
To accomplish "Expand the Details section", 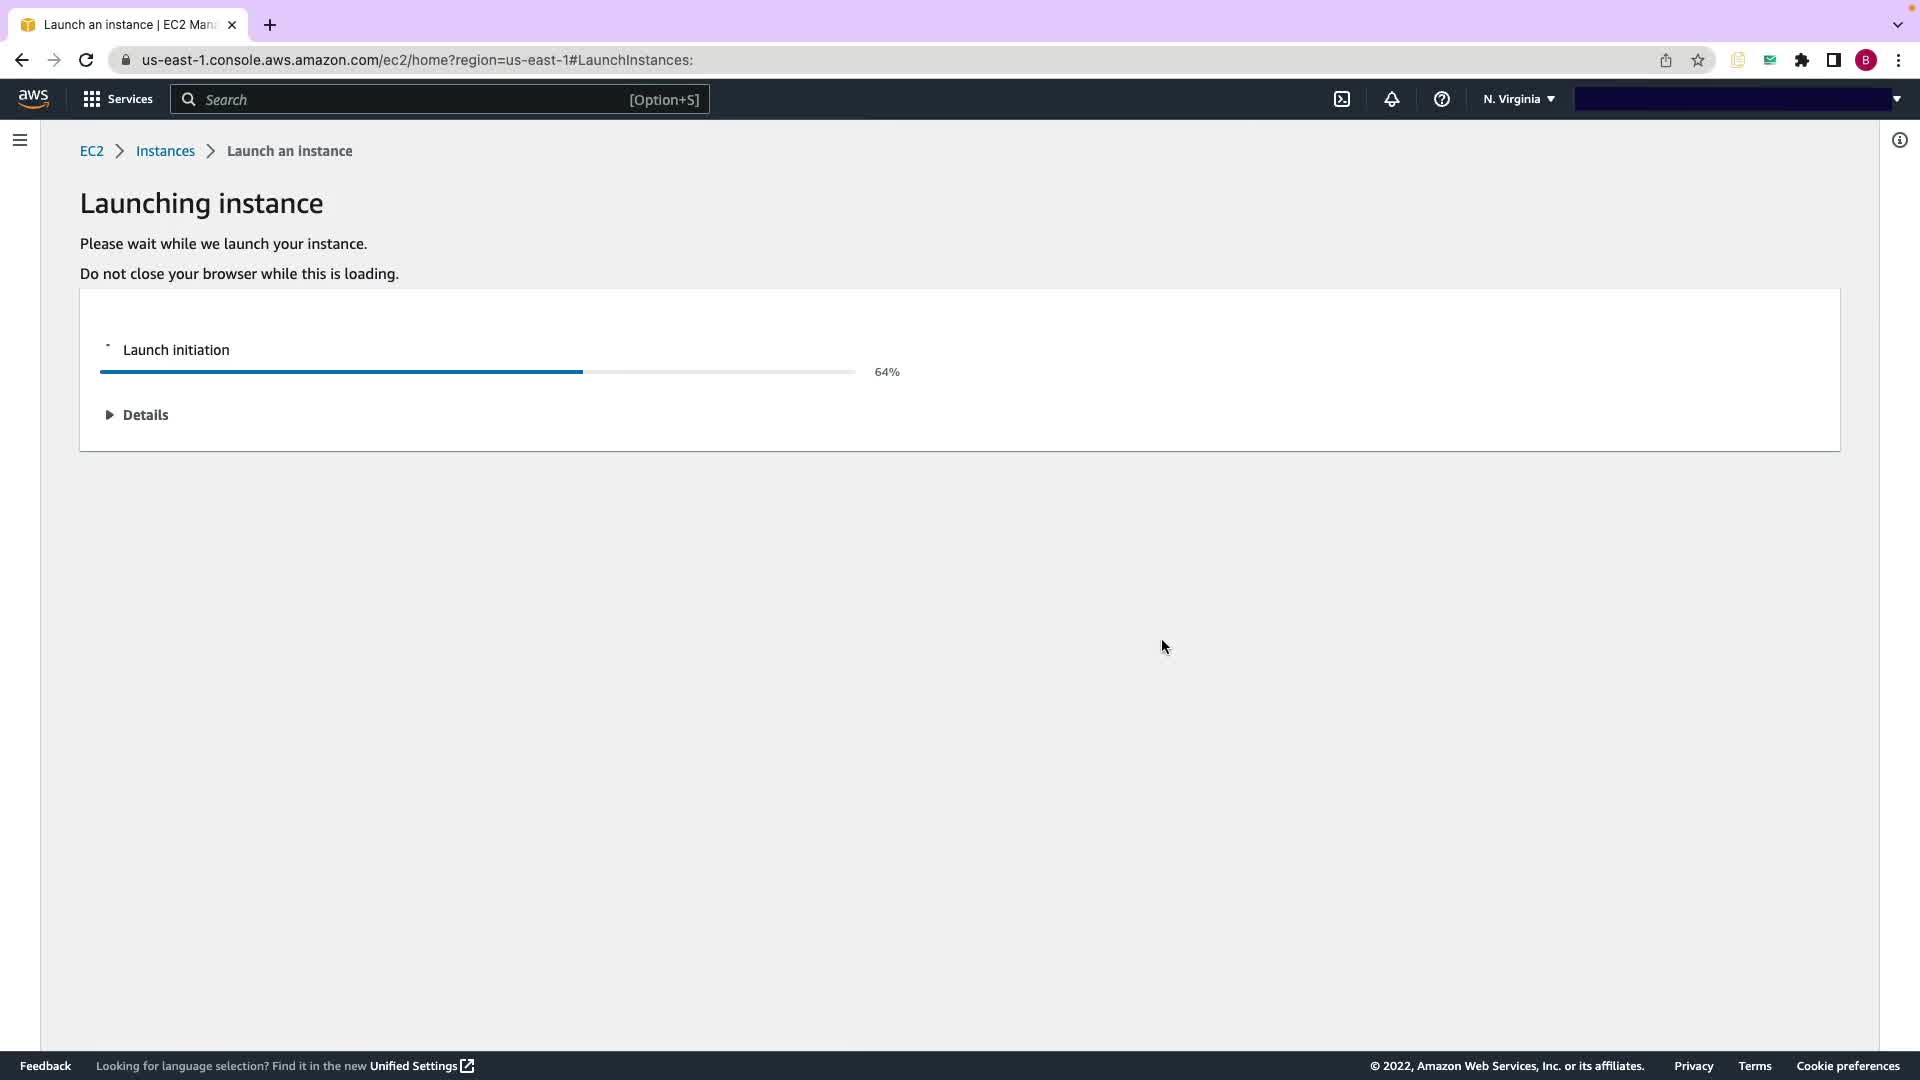I will [137, 415].
